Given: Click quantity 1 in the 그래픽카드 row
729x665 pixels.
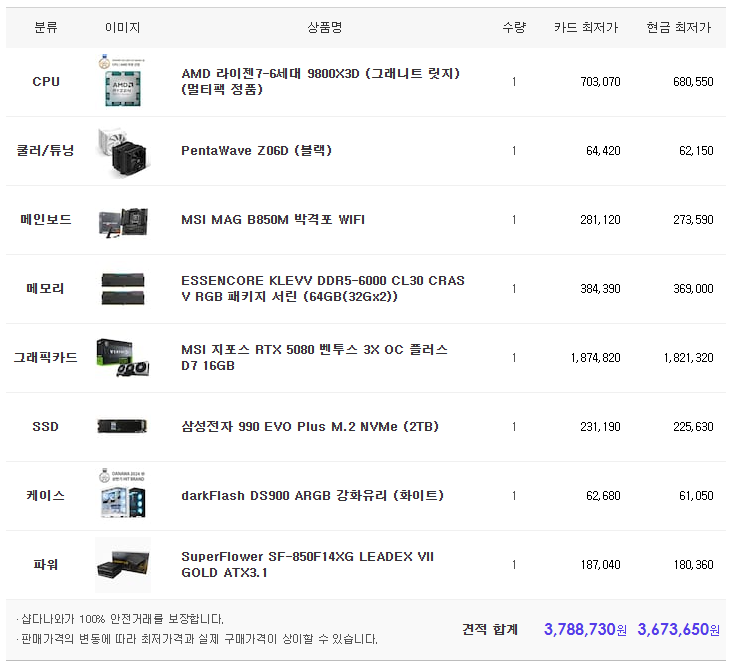Looking at the screenshot, I should pos(514,358).
